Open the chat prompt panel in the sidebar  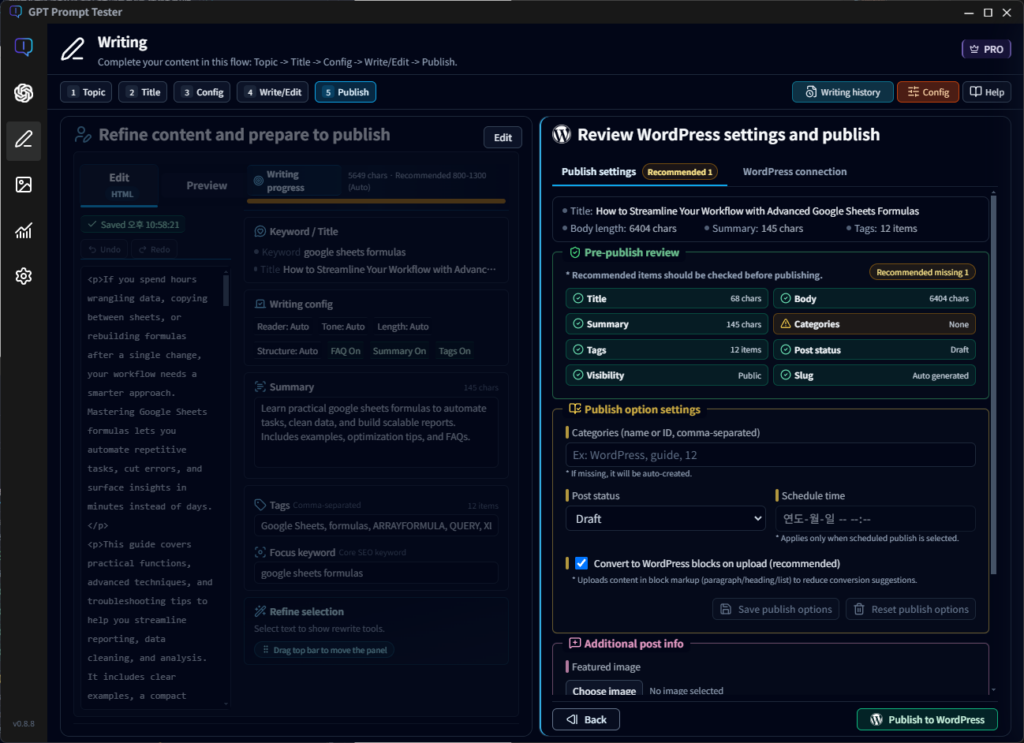click(x=23, y=46)
